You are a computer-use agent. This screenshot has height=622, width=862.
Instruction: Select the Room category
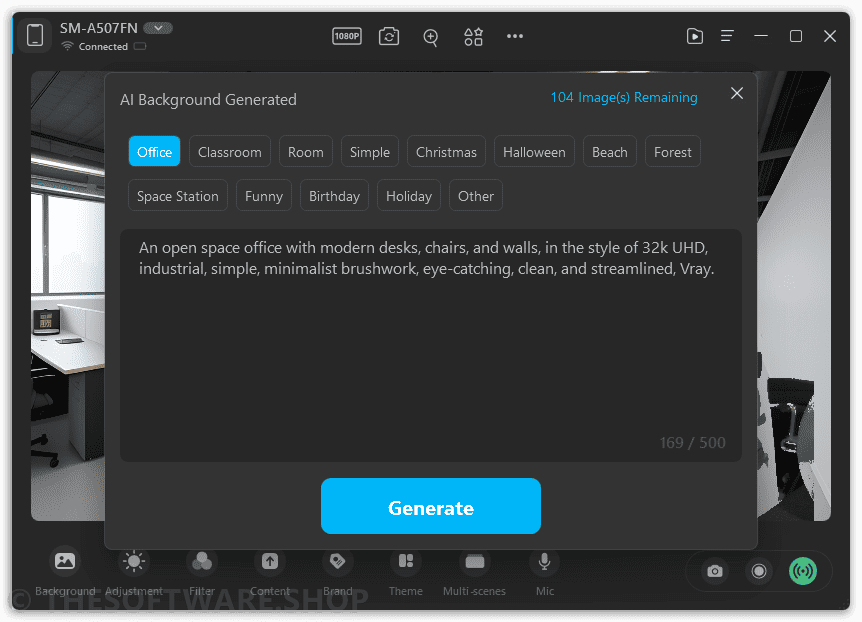point(306,152)
